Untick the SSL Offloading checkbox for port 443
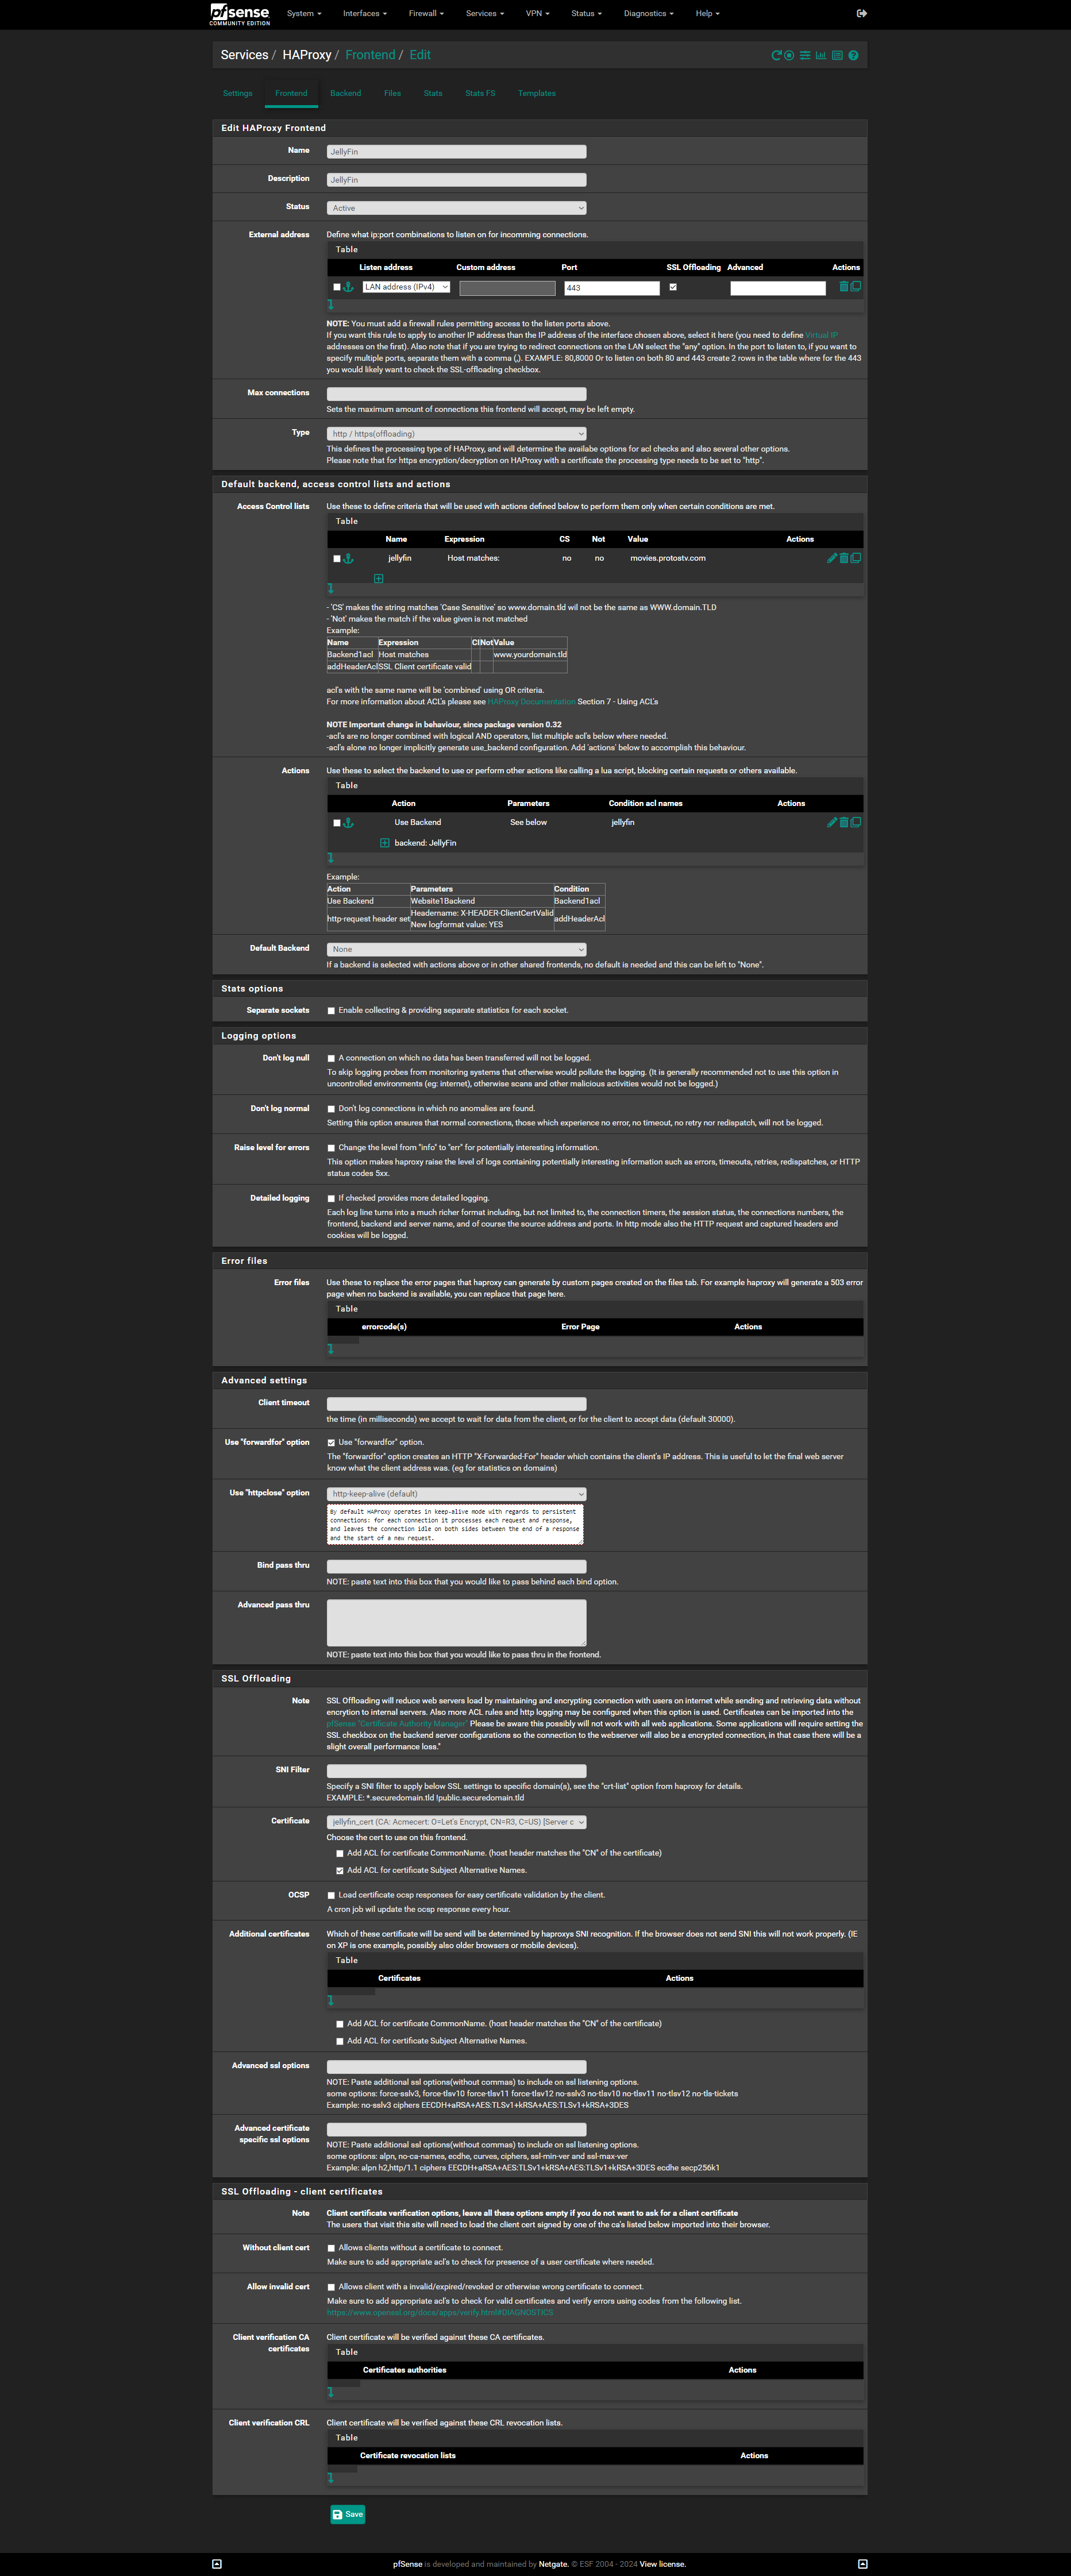 click(x=673, y=287)
